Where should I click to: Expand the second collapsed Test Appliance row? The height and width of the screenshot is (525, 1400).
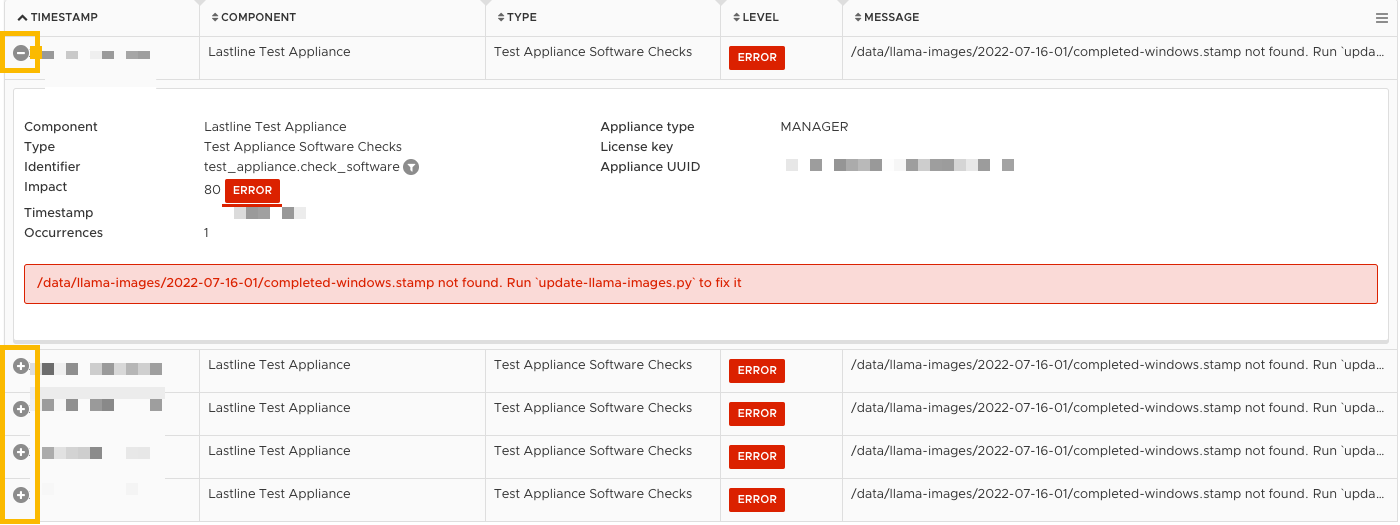click(21, 409)
